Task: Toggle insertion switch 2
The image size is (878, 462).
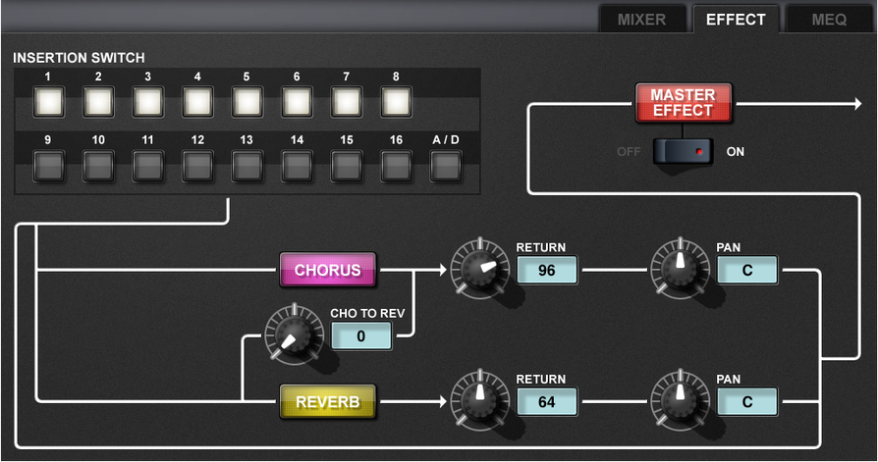Action: pyautogui.click(x=99, y=102)
